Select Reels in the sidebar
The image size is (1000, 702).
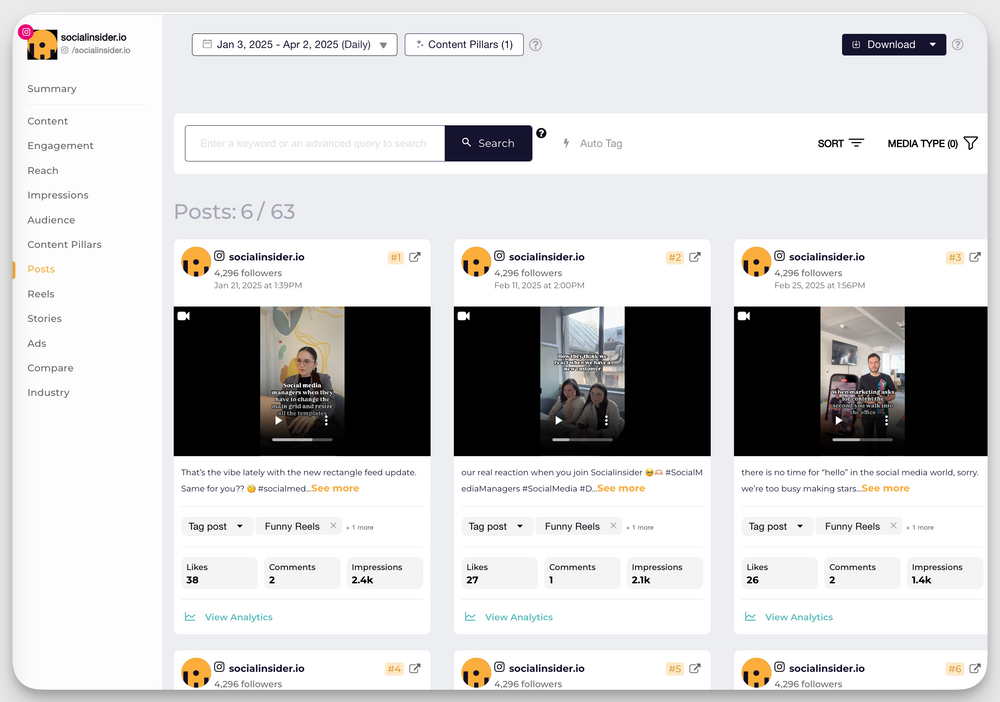[x=40, y=294]
